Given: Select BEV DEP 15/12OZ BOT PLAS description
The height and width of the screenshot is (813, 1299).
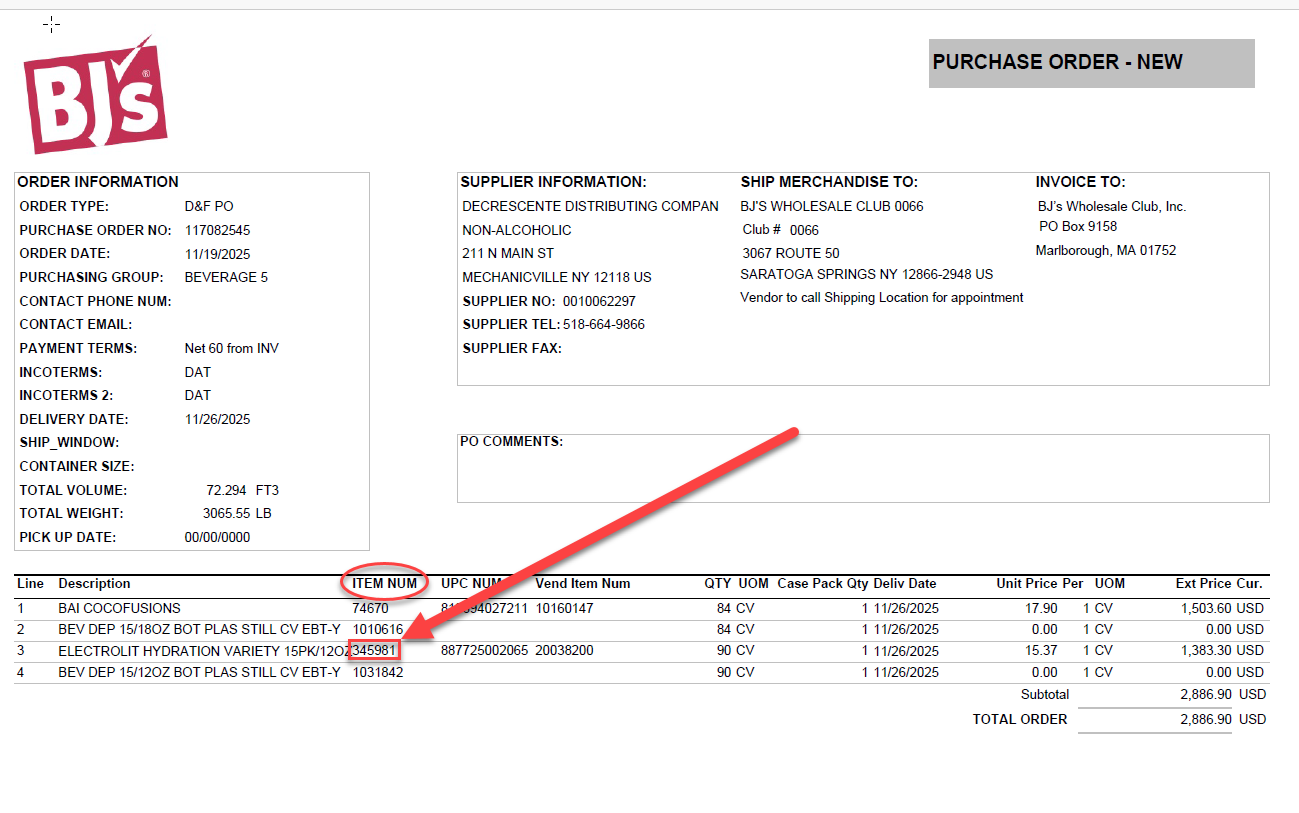Looking at the screenshot, I should click(199, 672).
